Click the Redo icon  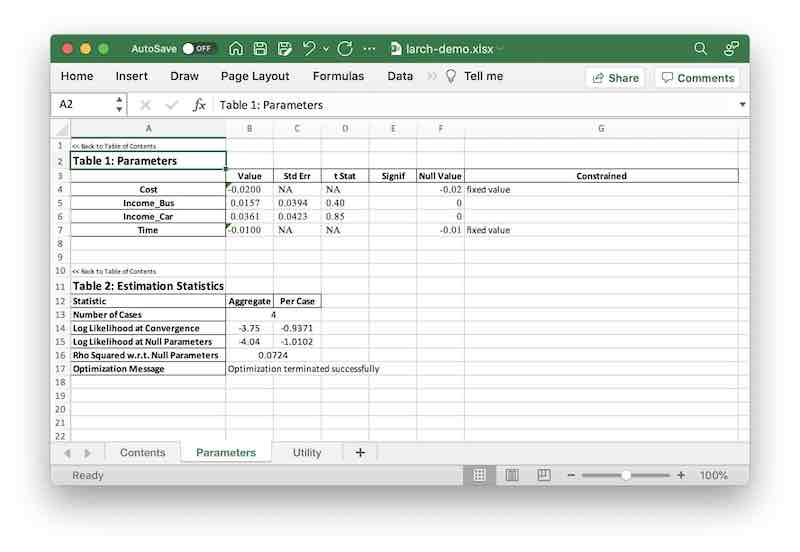tap(345, 48)
